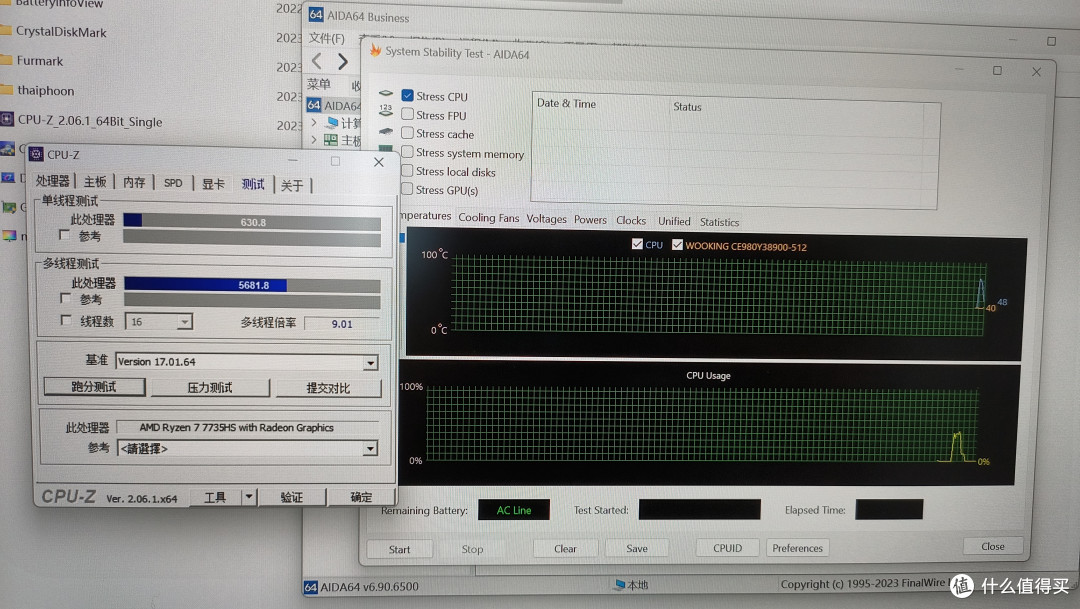Click the AIDA64 status bar logo icon

pos(311,587)
